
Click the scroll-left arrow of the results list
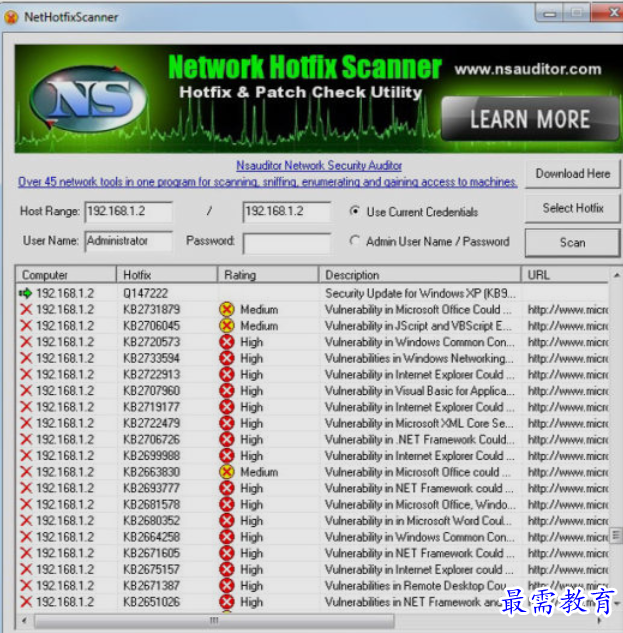click(24, 620)
